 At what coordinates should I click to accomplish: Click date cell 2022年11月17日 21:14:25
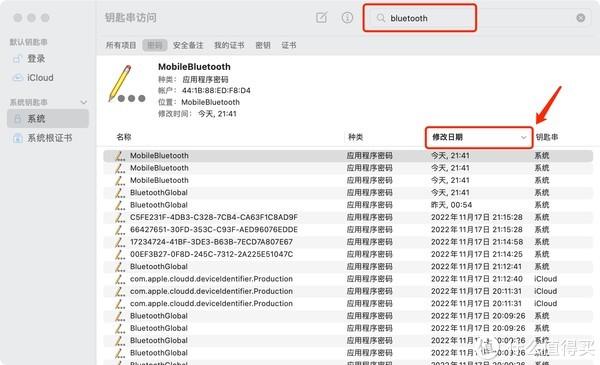[476, 254]
